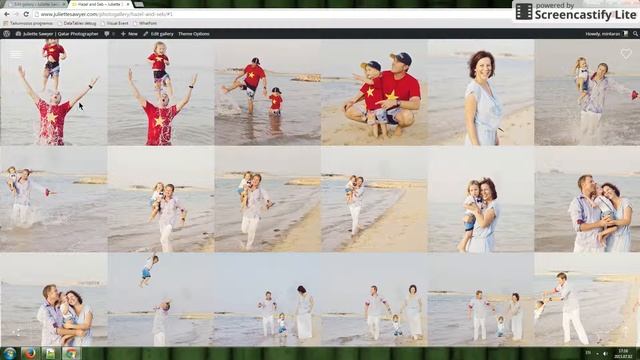The width and height of the screenshot is (640, 360).
Task: Open the Chrome taskbar icon
Action: click(71, 353)
